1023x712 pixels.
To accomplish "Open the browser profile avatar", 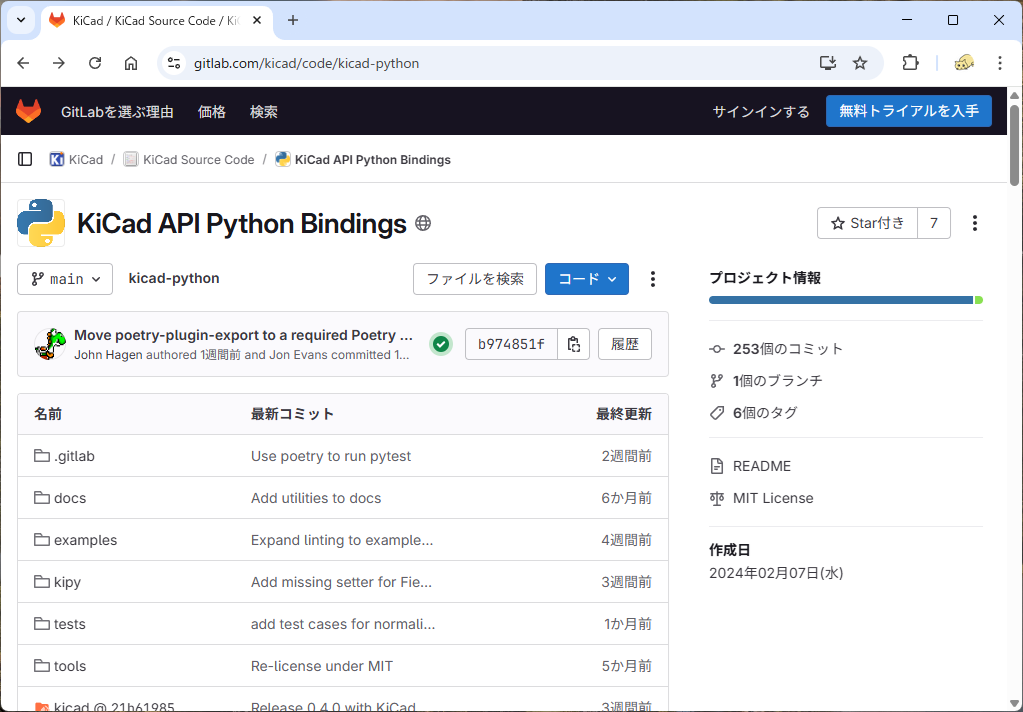I will 964,63.
